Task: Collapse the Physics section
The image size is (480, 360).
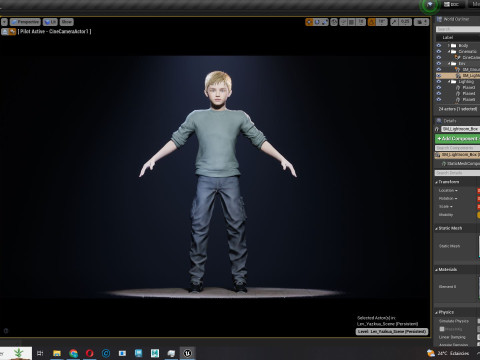Action: [x=436, y=312]
